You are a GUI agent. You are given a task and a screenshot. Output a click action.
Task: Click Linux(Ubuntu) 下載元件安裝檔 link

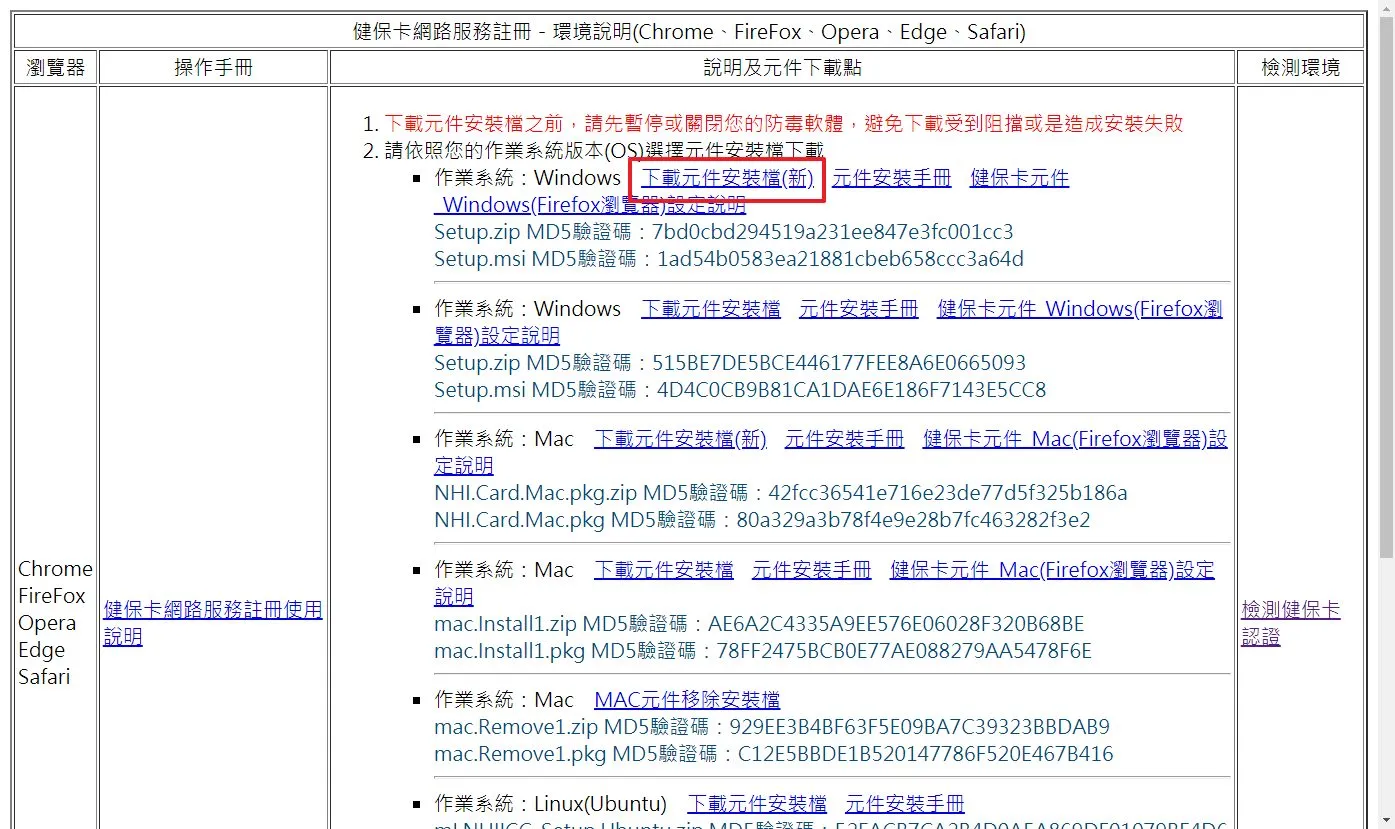[757, 804]
